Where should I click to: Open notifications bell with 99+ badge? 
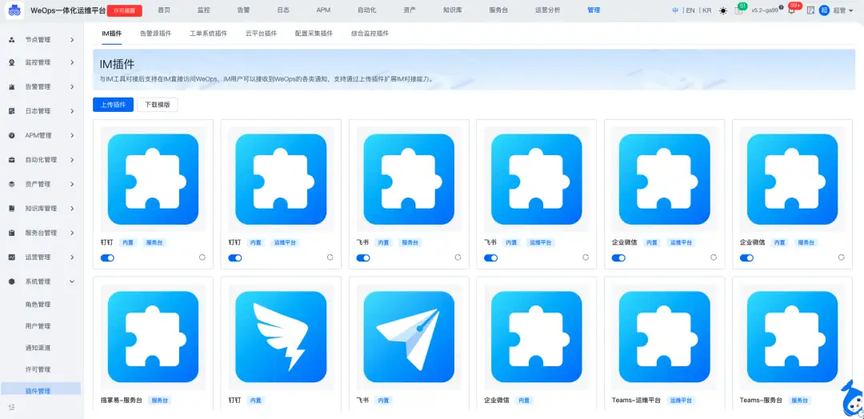click(x=792, y=10)
